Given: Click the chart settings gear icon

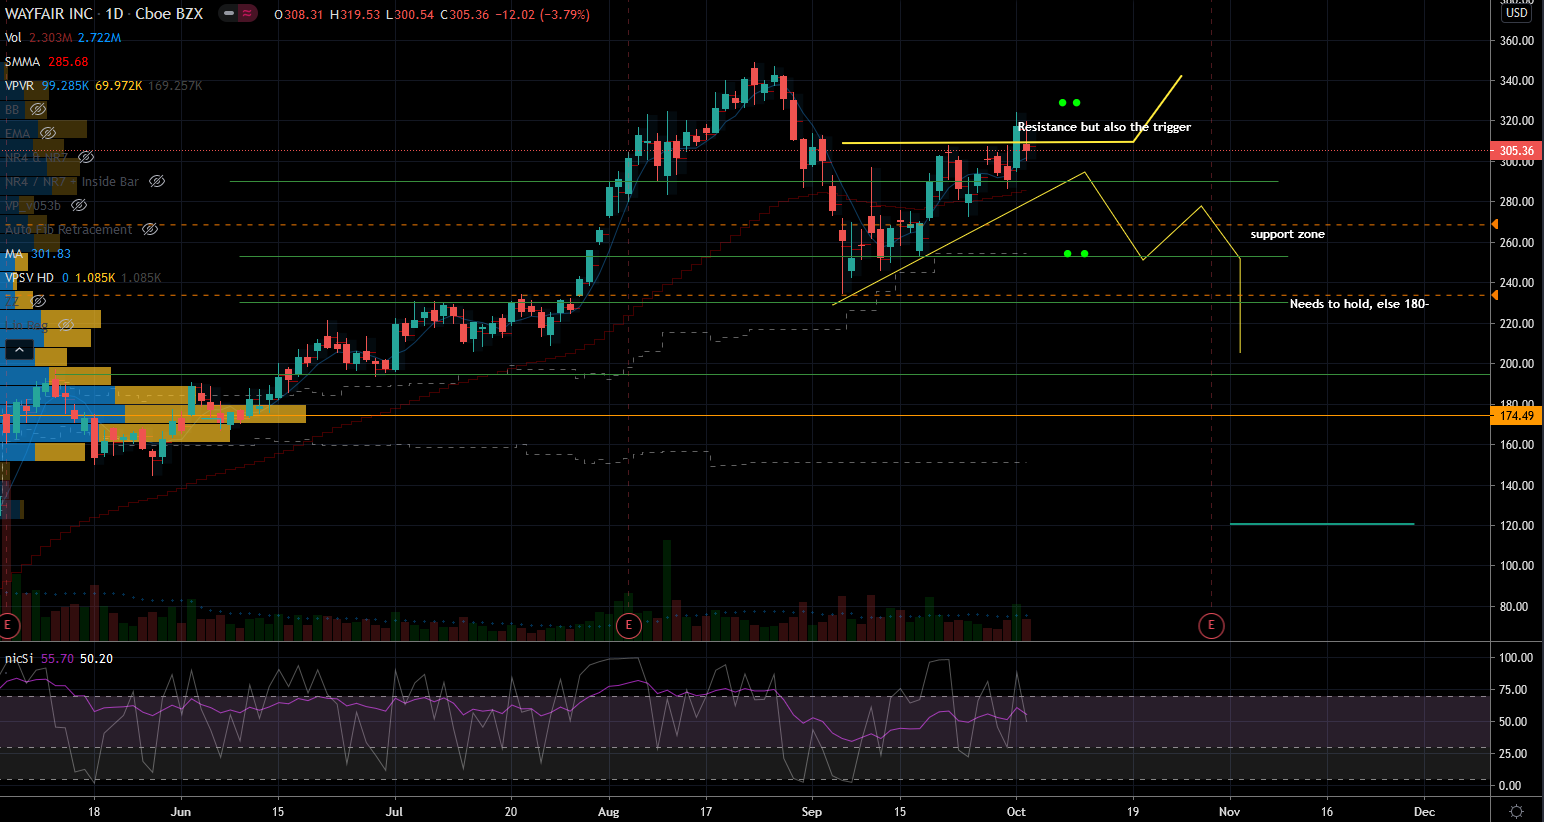Looking at the screenshot, I should pos(1516,811).
